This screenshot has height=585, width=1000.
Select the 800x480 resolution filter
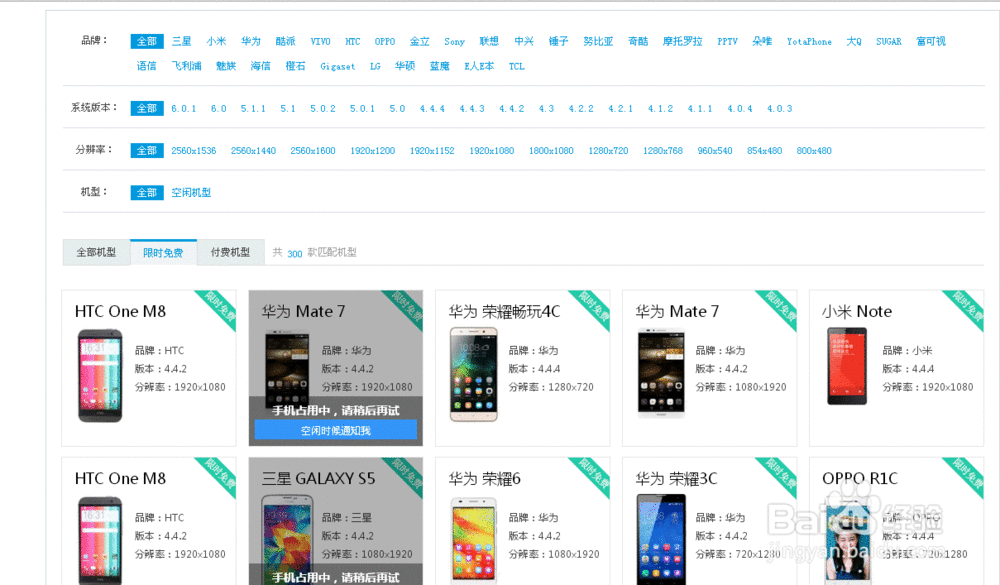coord(814,151)
